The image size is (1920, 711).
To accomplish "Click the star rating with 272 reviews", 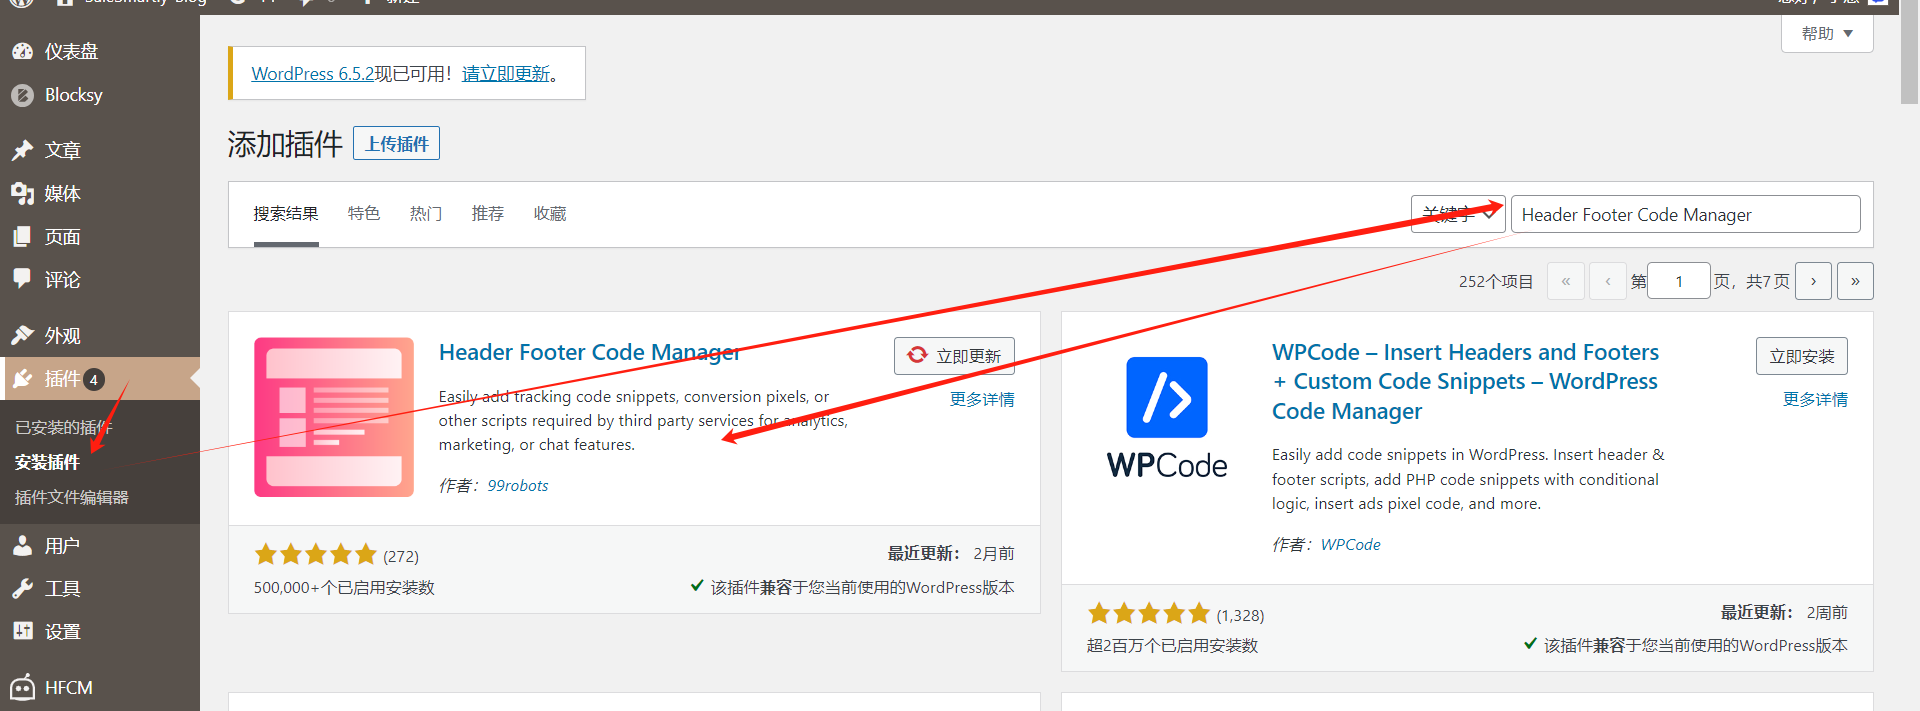I will click(x=315, y=554).
